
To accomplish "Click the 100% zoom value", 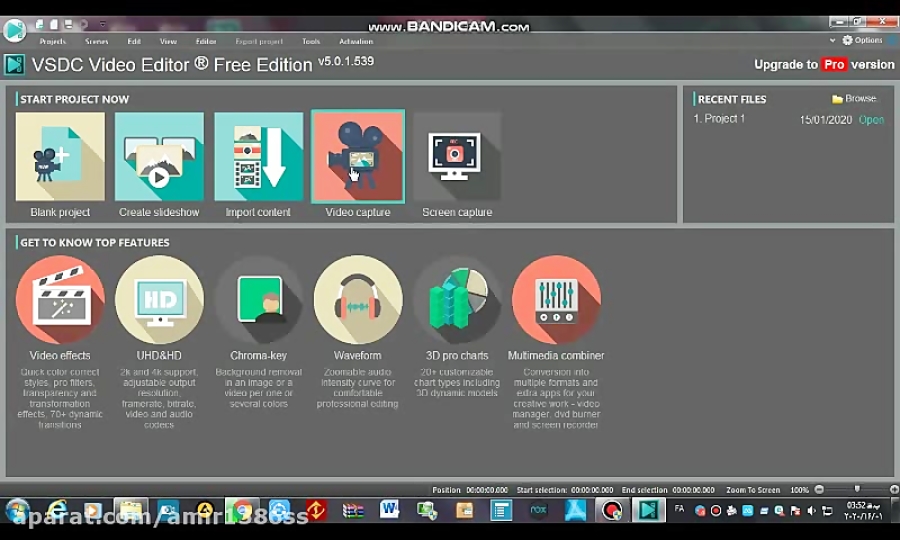I will [799, 490].
